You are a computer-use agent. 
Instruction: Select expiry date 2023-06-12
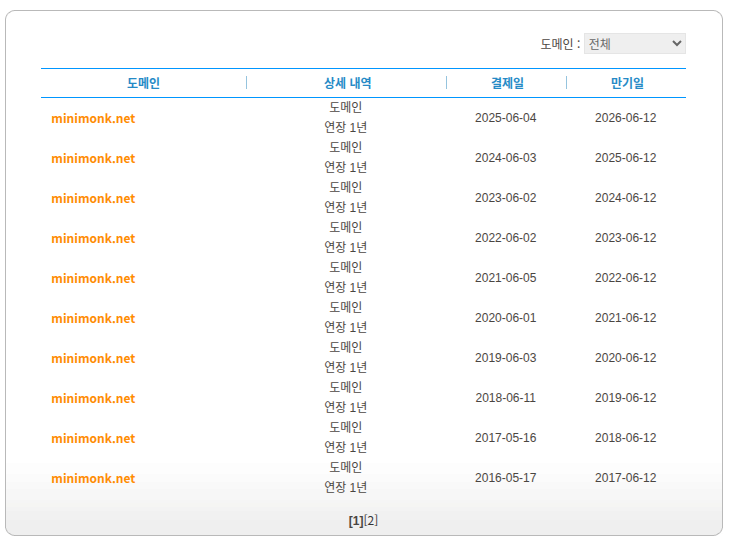click(x=626, y=238)
